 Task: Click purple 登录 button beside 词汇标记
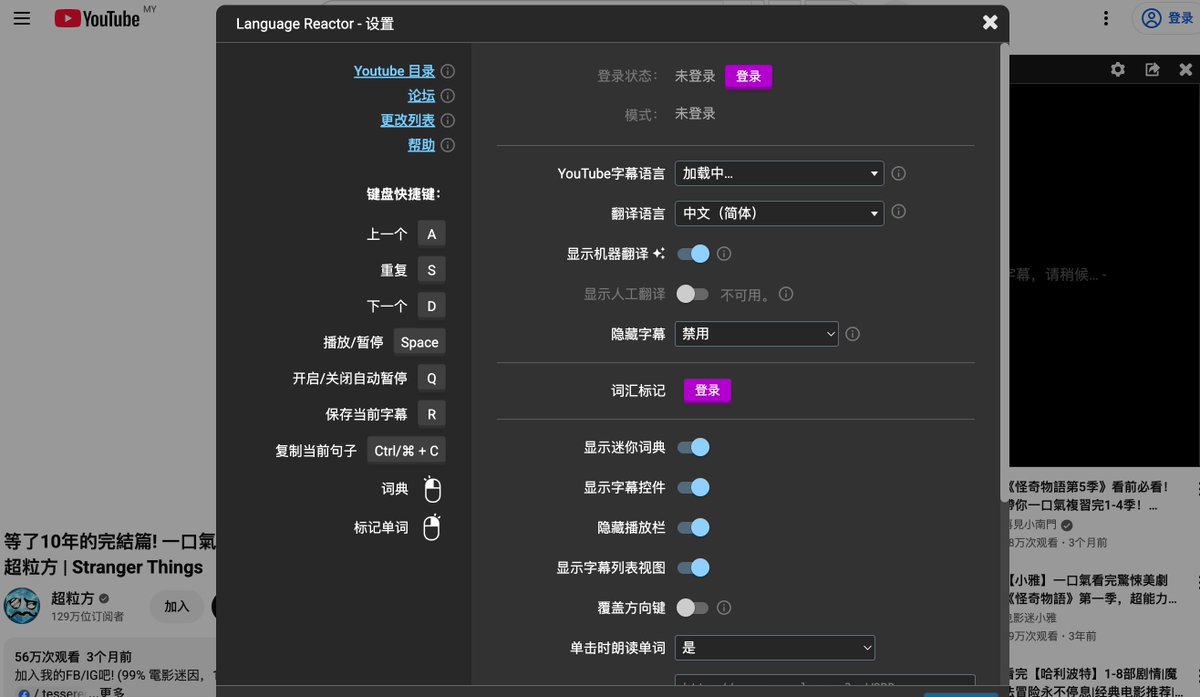(x=707, y=390)
